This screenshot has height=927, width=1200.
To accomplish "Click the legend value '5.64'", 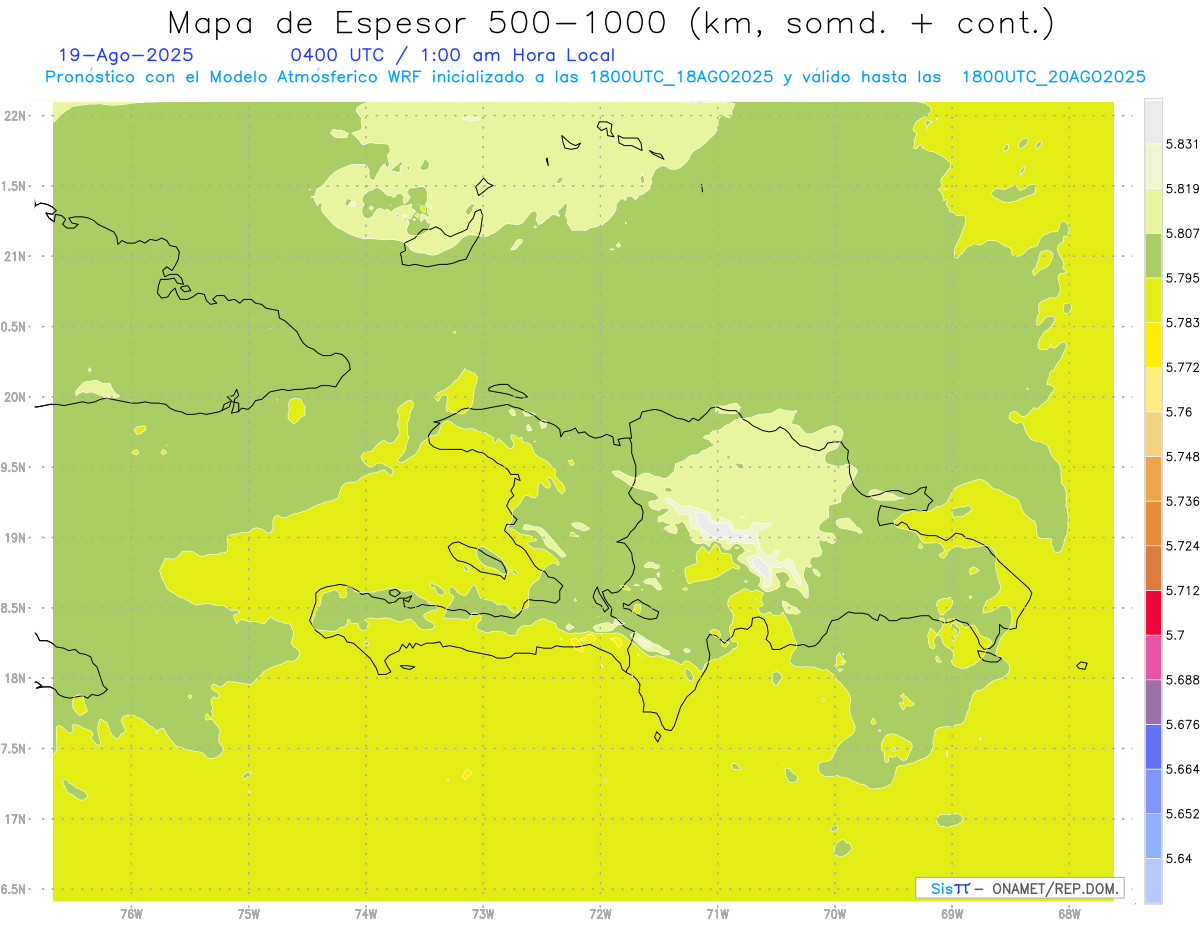I will pyautogui.click(x=1178, y=858).
